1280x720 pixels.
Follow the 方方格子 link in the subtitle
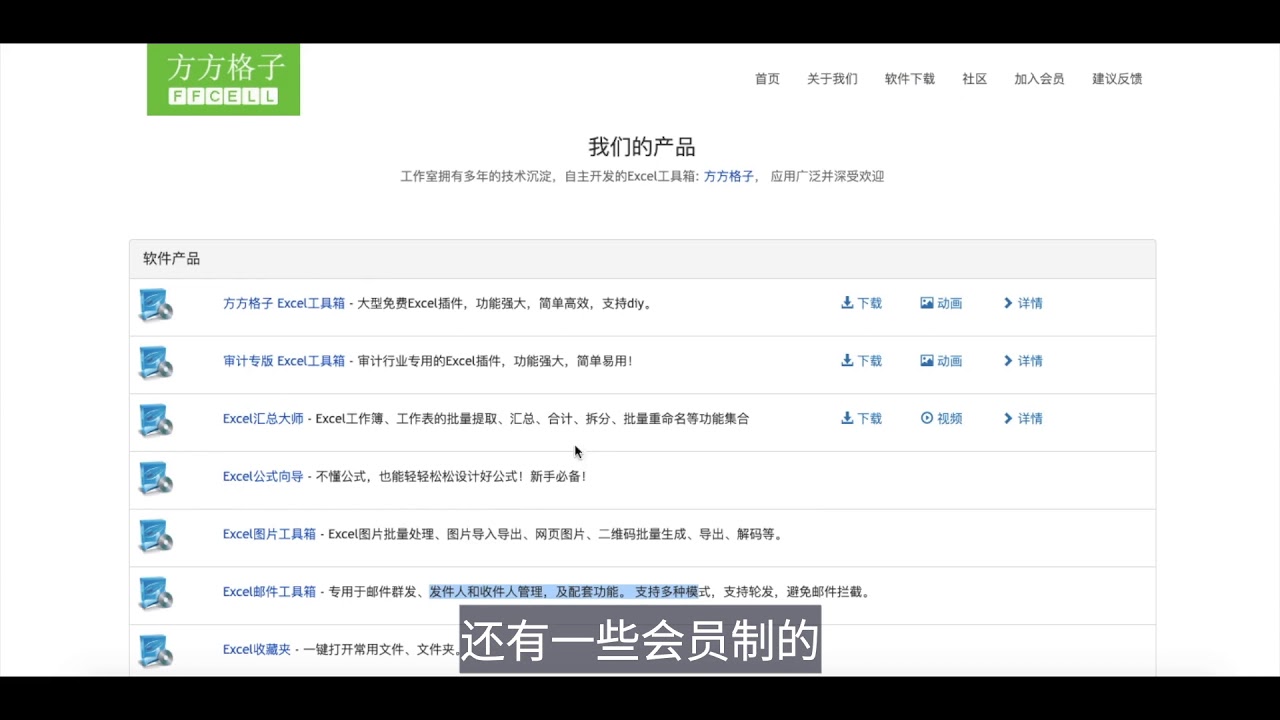pos(729,176)
